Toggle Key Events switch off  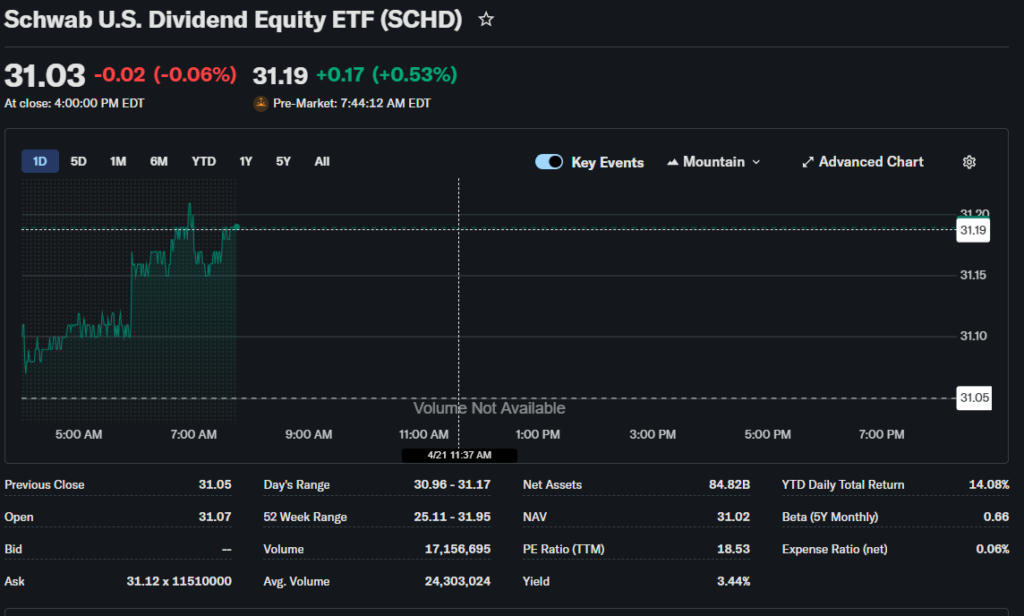coord(549,162)
